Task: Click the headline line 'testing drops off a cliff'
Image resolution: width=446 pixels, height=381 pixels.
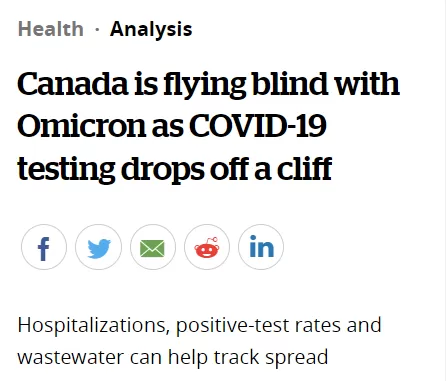Action: tap(175, 169)
